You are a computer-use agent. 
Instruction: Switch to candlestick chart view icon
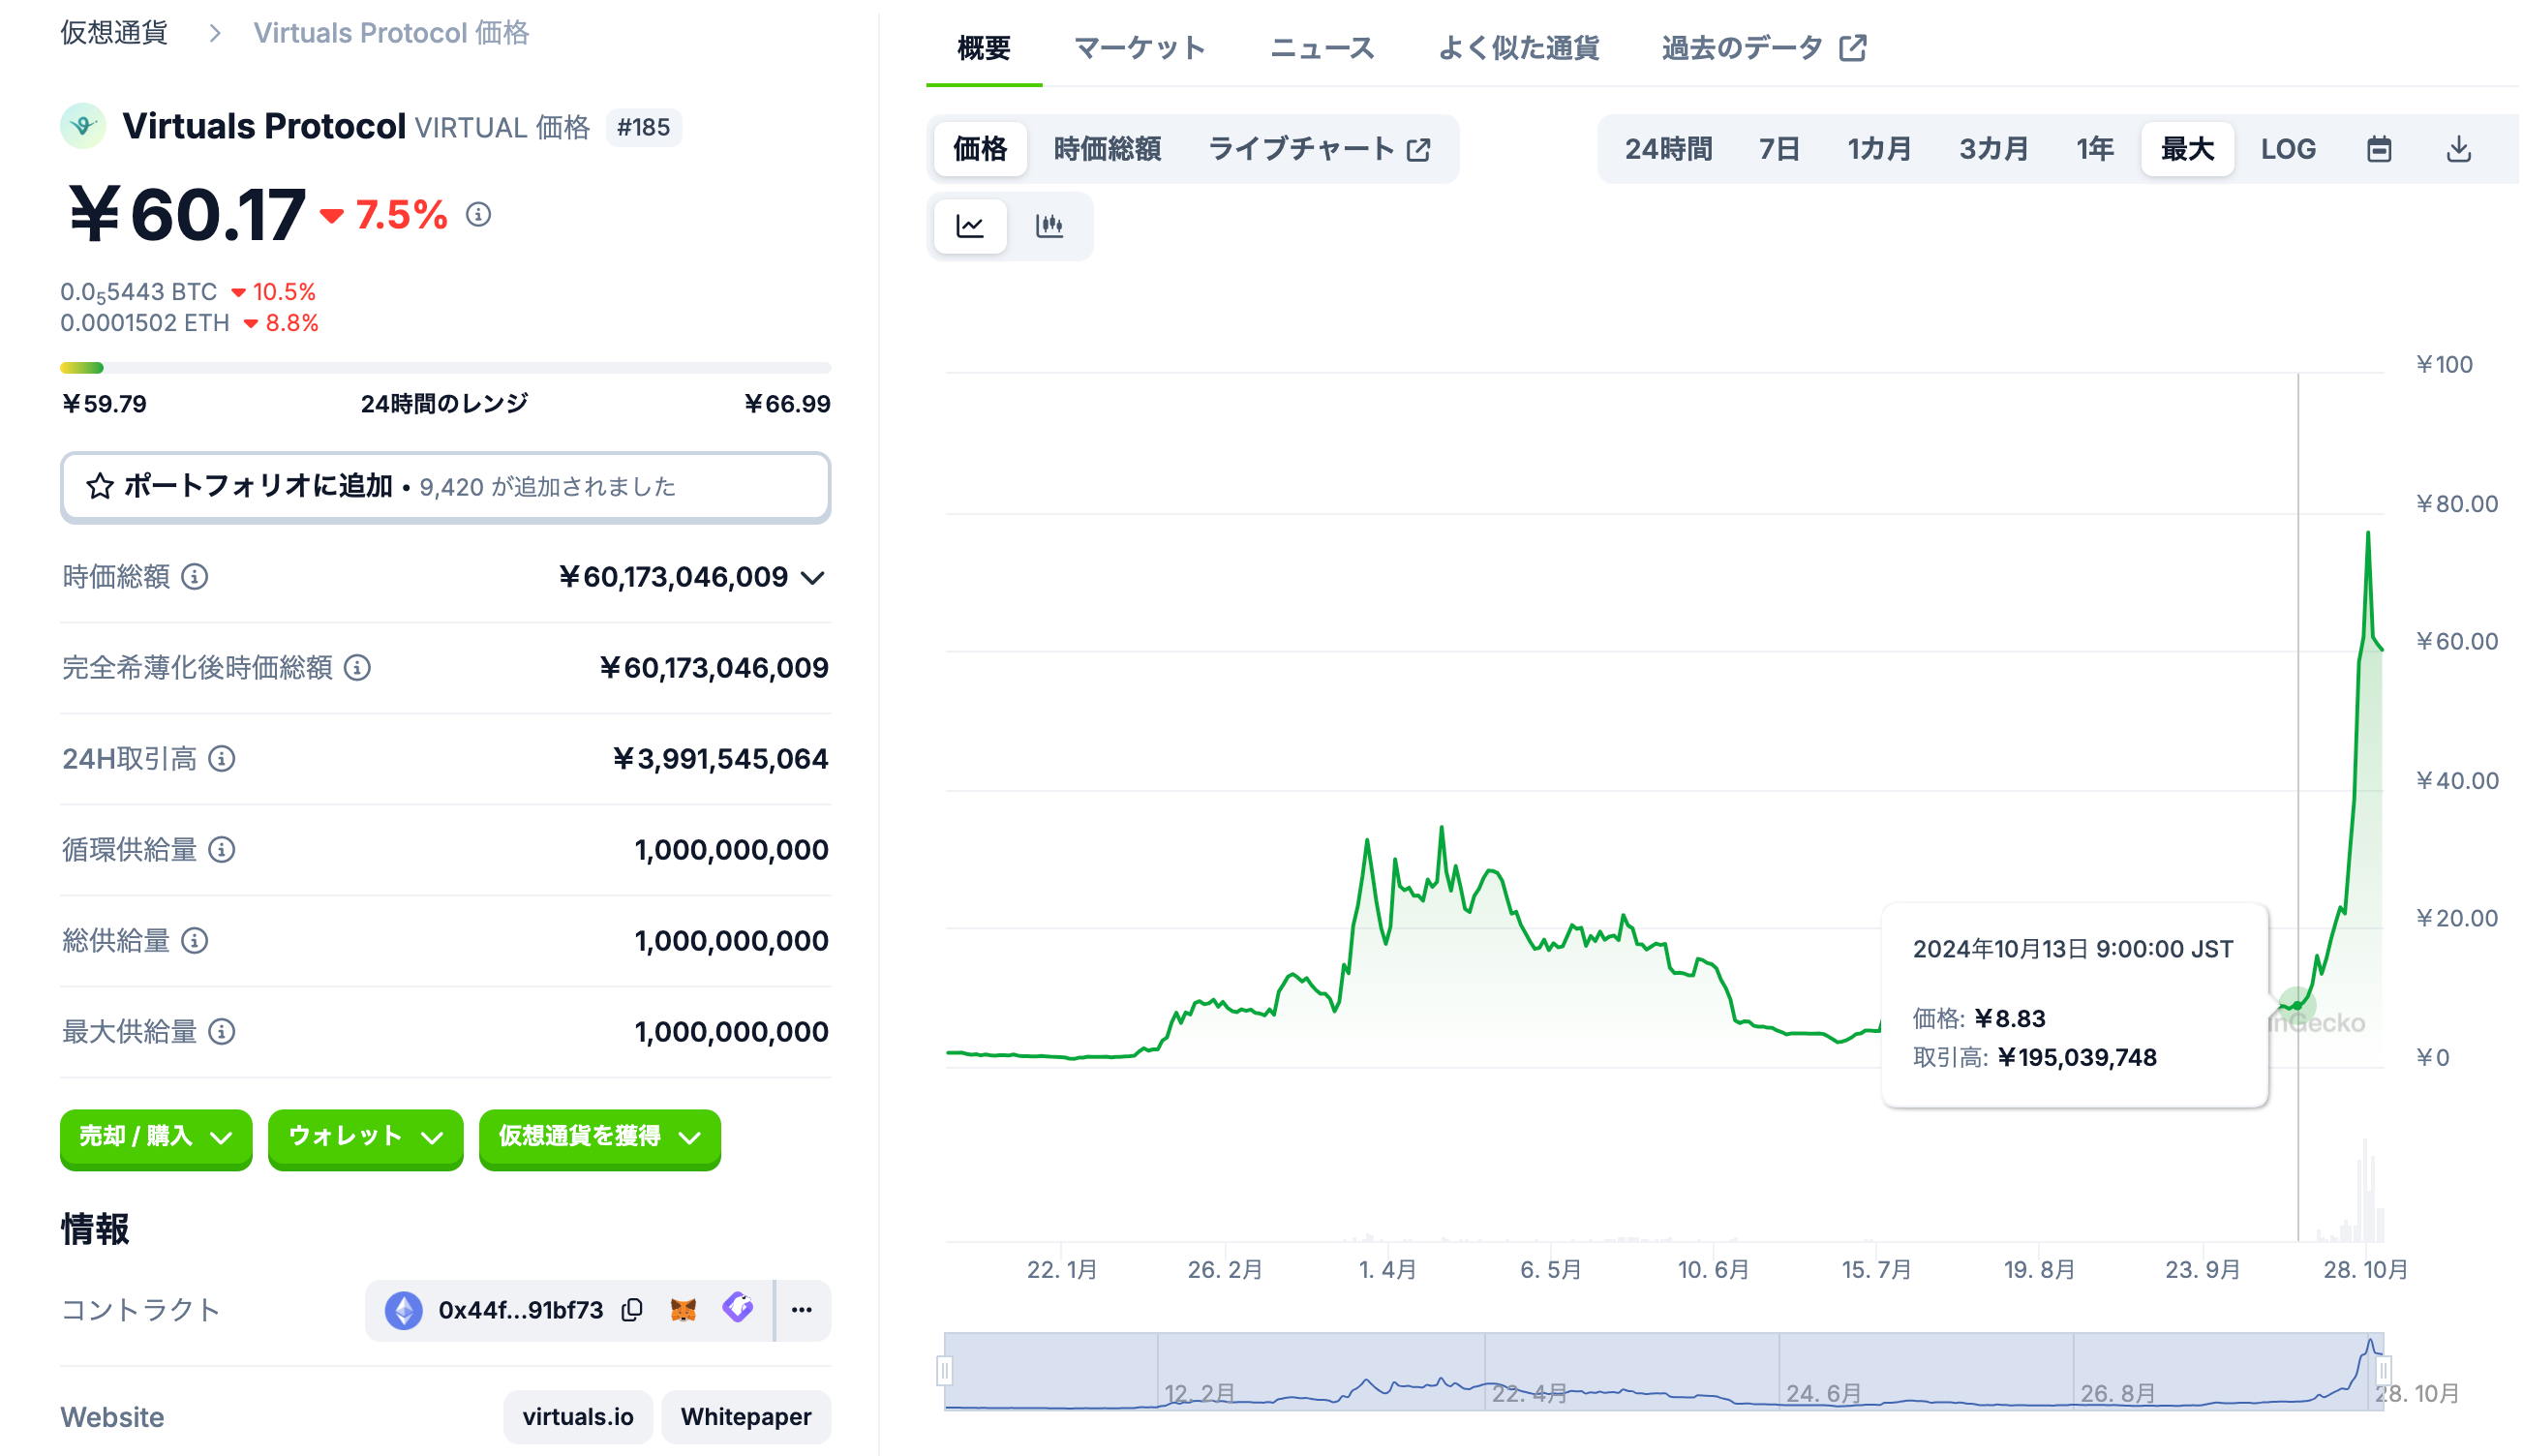click(x=1048, y=226)
